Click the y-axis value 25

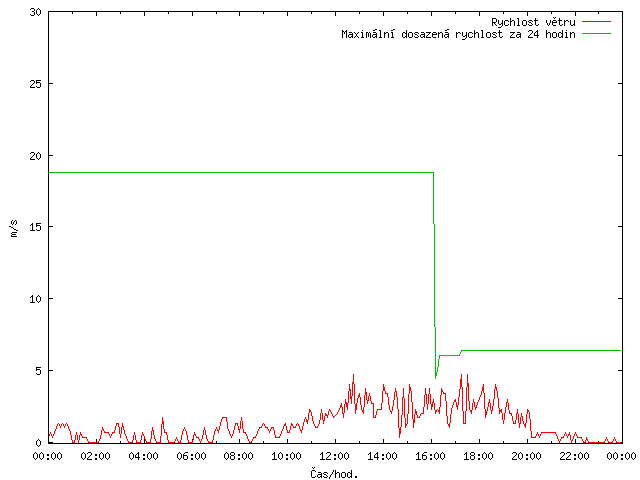36,84
